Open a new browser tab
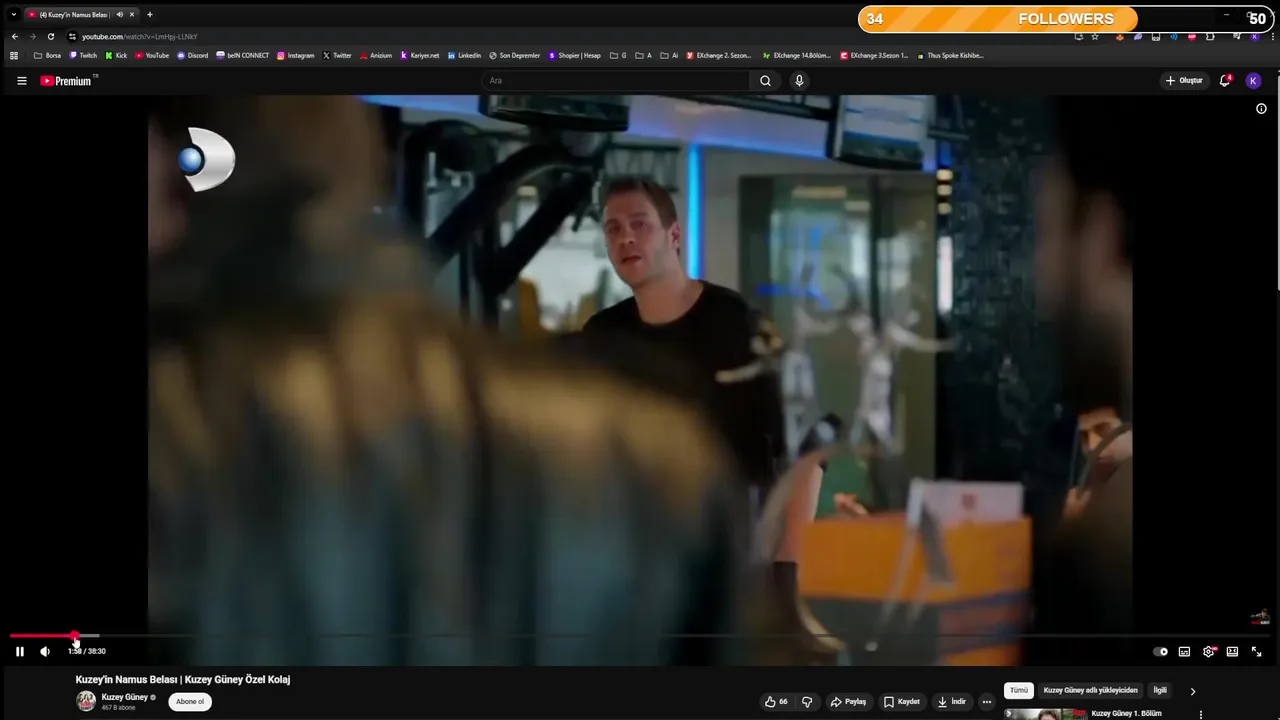Image resolution: width=1280 pixels, height=720 pixels. point(150,14)
